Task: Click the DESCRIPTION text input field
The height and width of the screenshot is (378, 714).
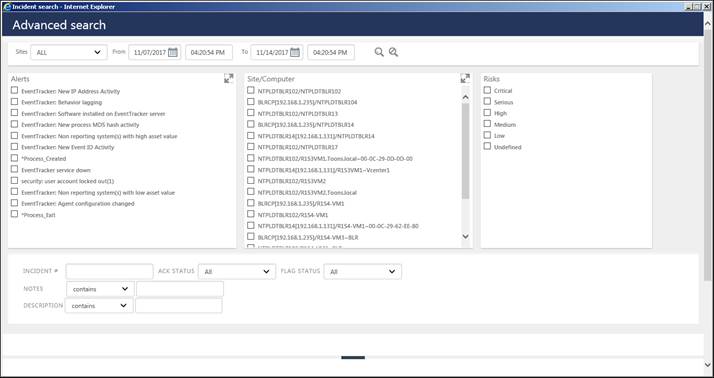Action: tap(178, 306)
